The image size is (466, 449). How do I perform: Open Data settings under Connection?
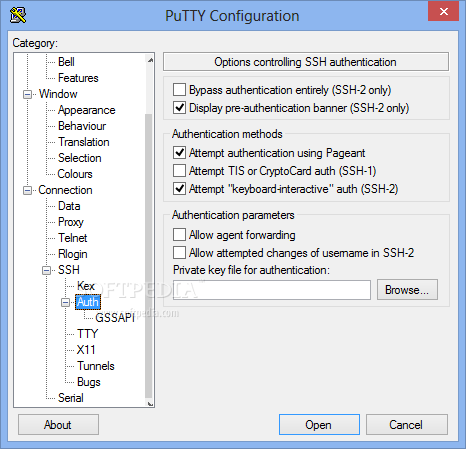click(x=69, y=206)
